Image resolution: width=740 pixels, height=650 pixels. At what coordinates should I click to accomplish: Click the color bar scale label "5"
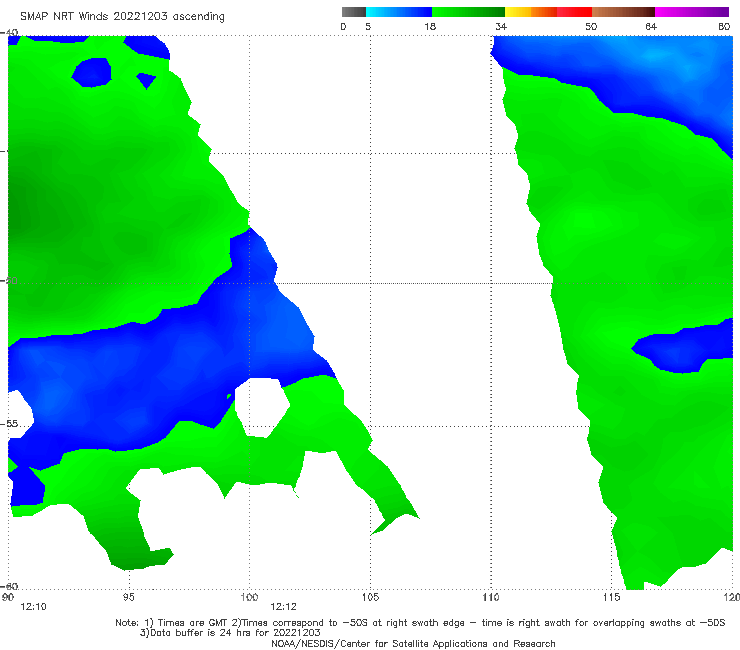point(368,27)
